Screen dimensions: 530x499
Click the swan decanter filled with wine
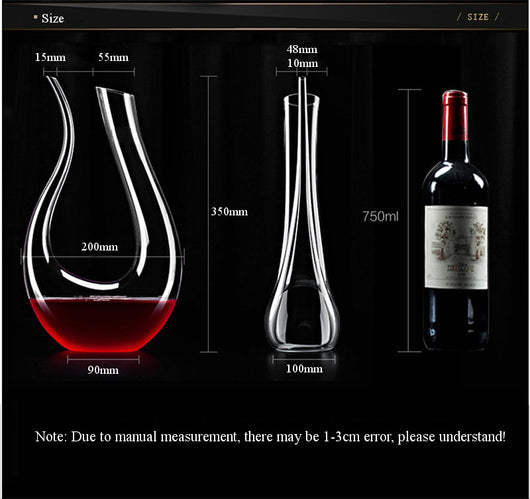click(103, 214)
